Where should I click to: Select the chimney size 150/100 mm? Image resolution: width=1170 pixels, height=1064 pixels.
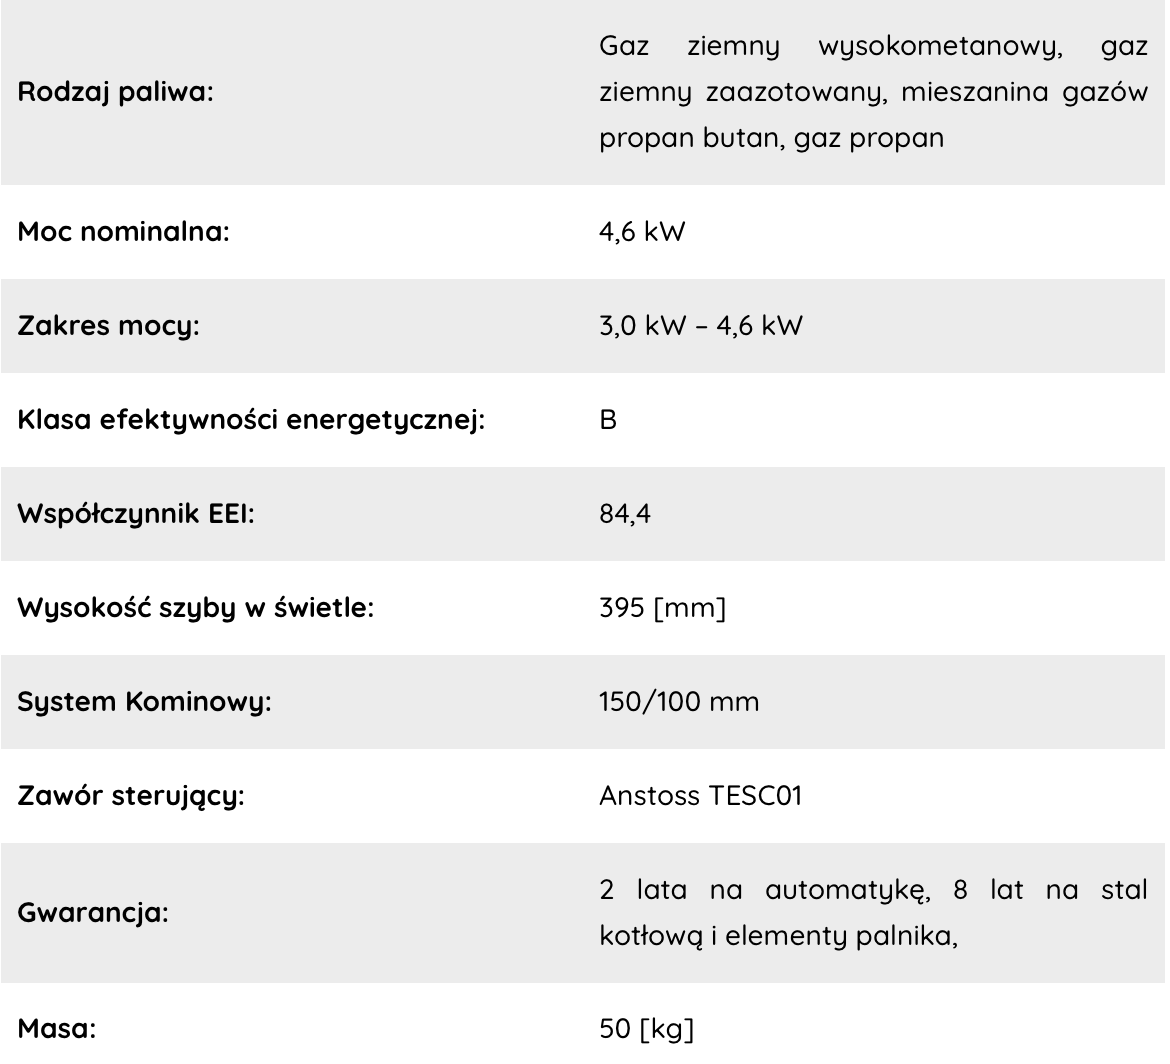pos(679,703)
